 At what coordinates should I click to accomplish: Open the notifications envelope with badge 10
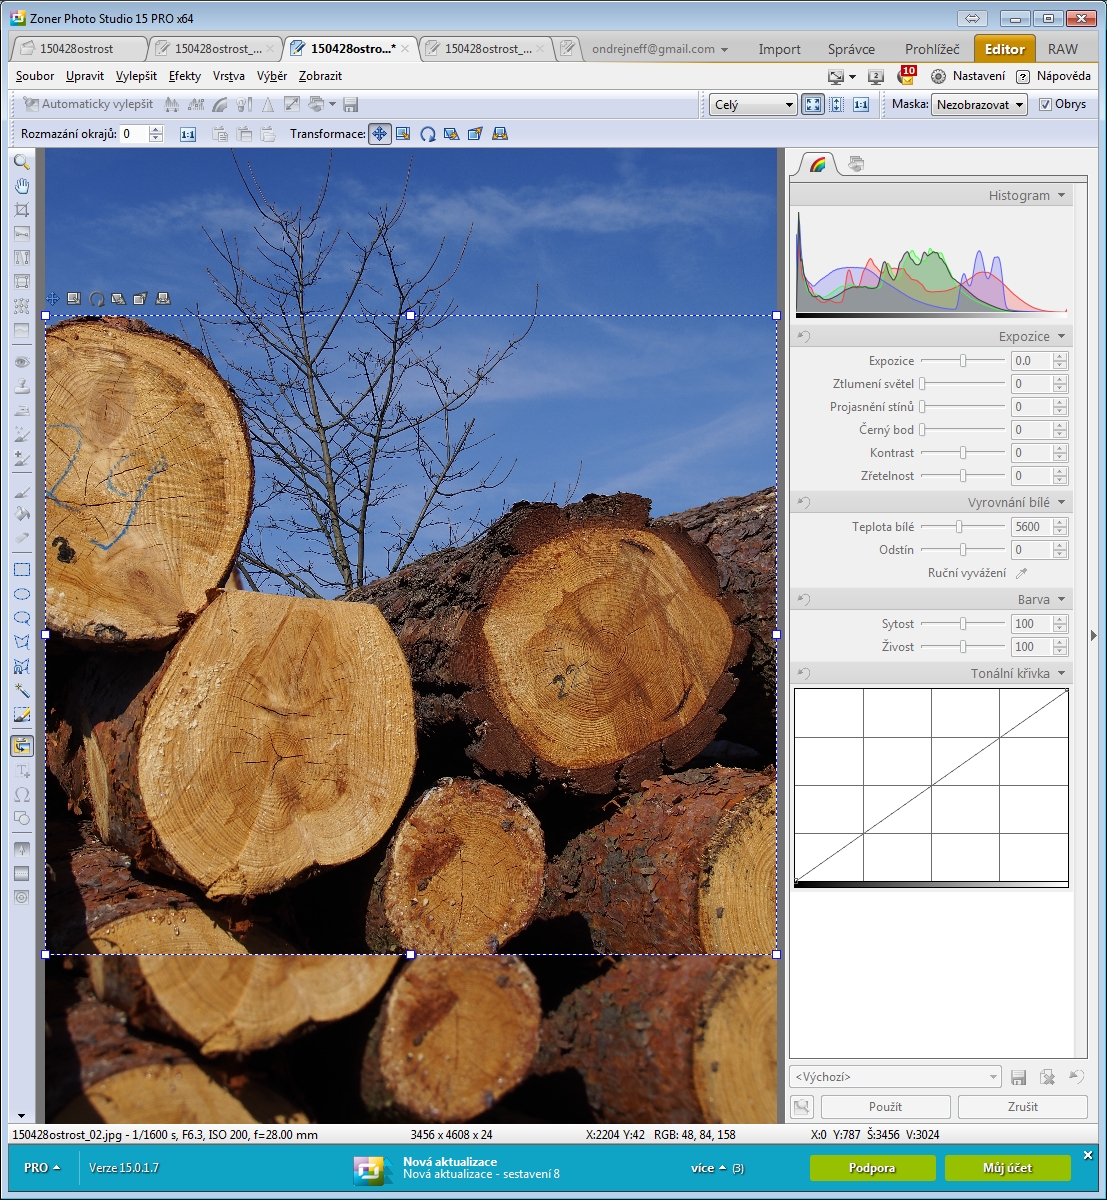906,76
